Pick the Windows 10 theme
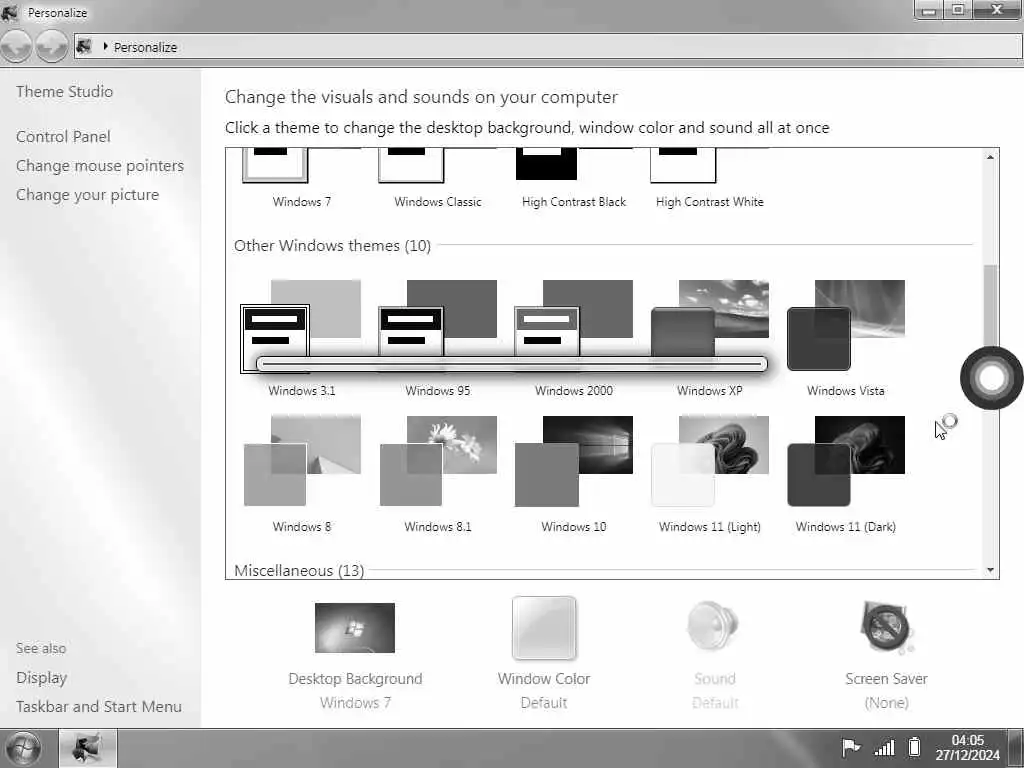This screenshot has width=1024, height=768. coord(573,461)
